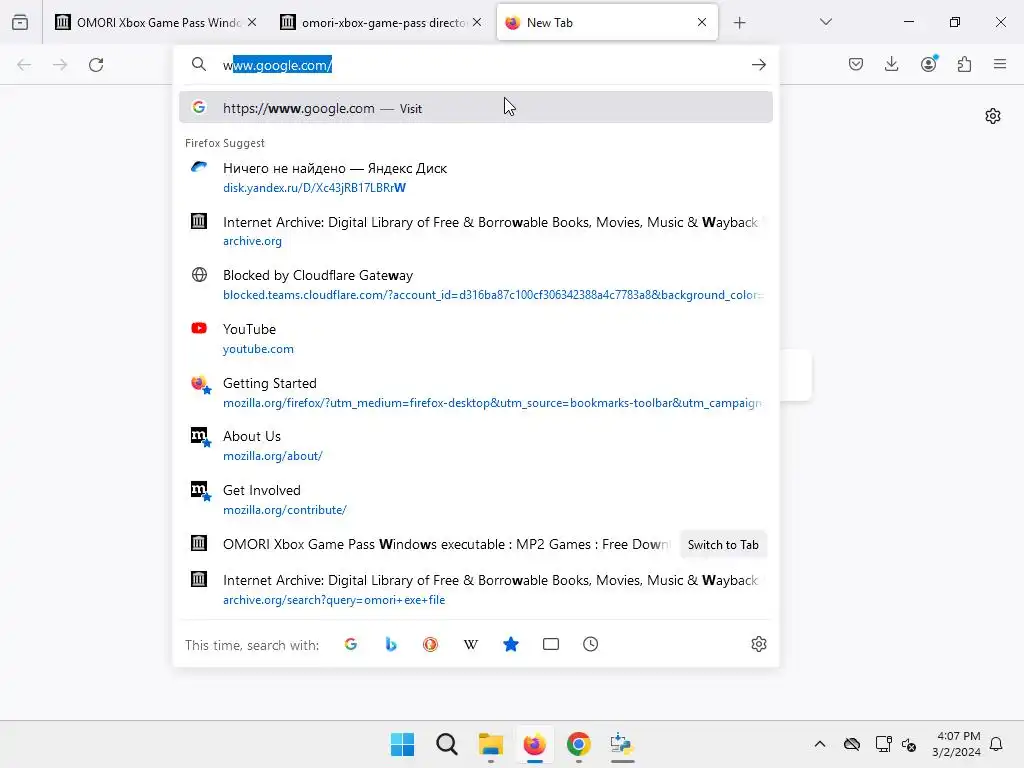Open the Extensions panel
This screenshot has width=1024, height=768.
[x=964, y=64]
